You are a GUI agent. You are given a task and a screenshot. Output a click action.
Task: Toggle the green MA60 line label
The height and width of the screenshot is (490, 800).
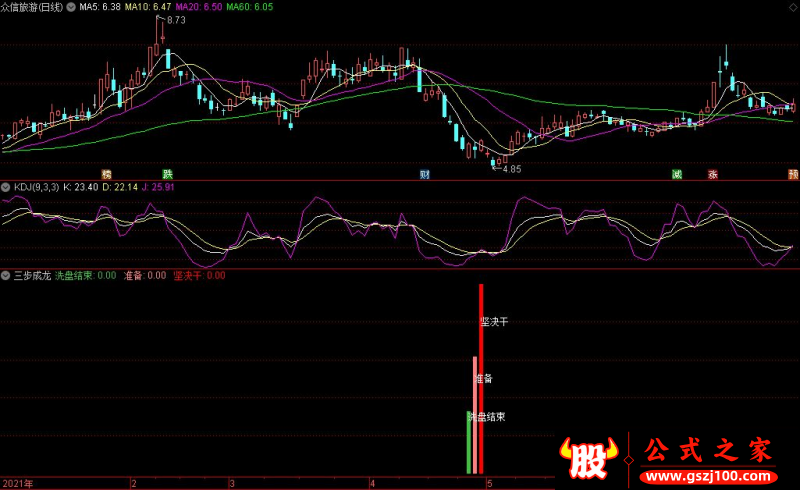[x=248, y=7]
